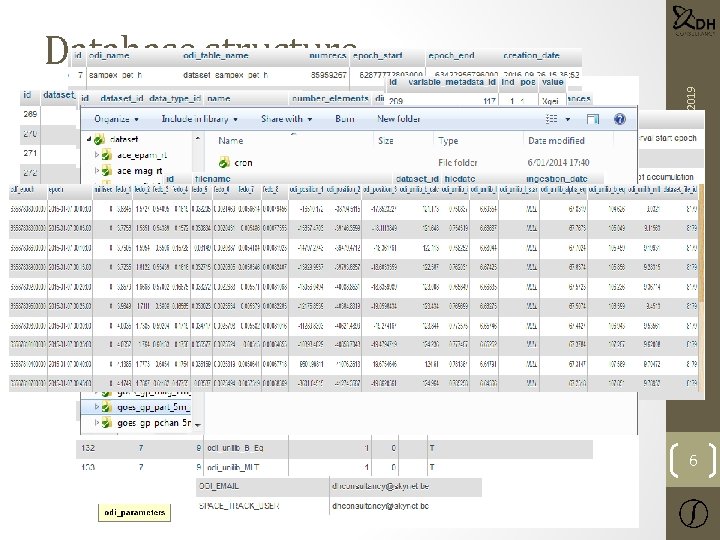Click the odi_parameters yellow label
The width and height of the screenshot is (720, 540).
[135, 512]
